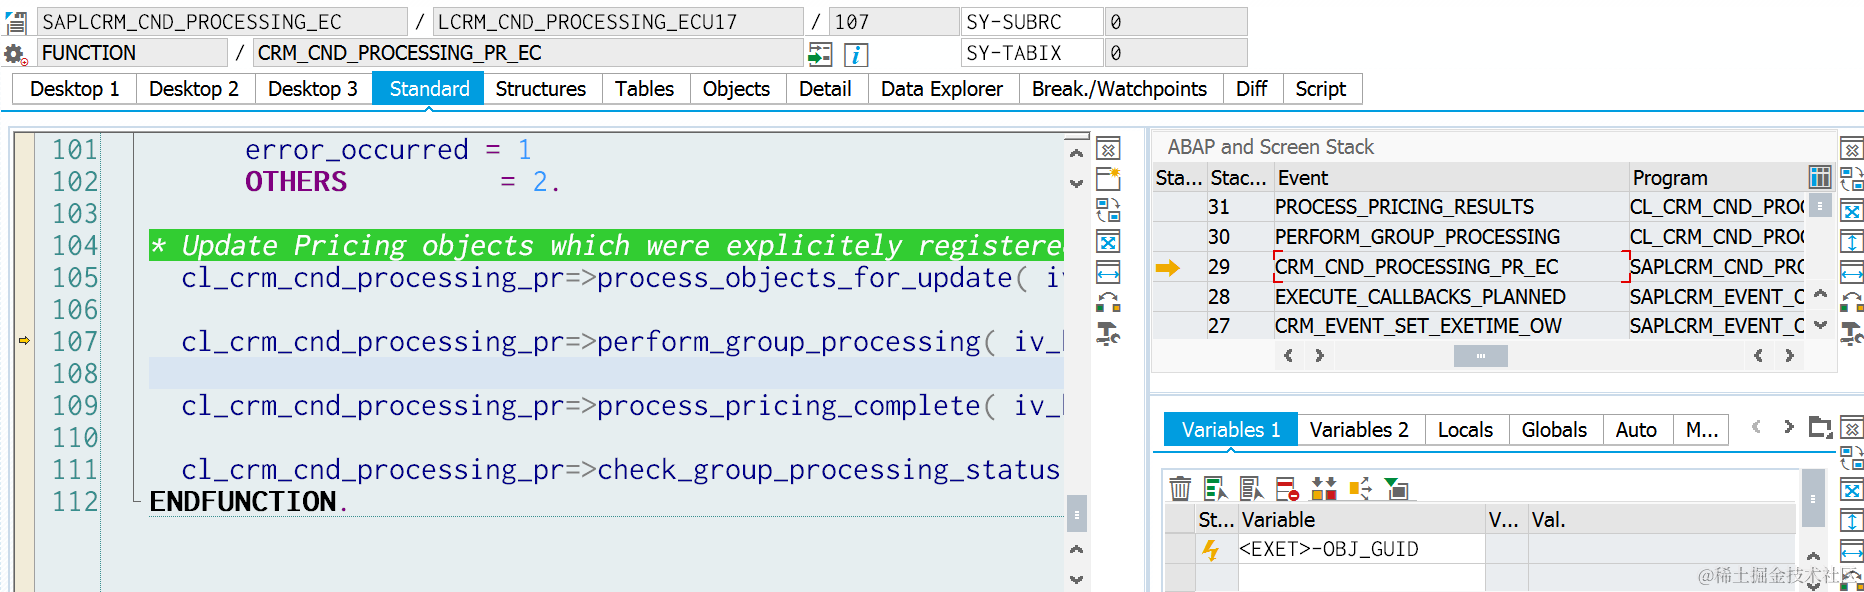1864x592 pixels.
Task: Open the Break./Watchpoints tab
Action: click(x=1119, y=89)
